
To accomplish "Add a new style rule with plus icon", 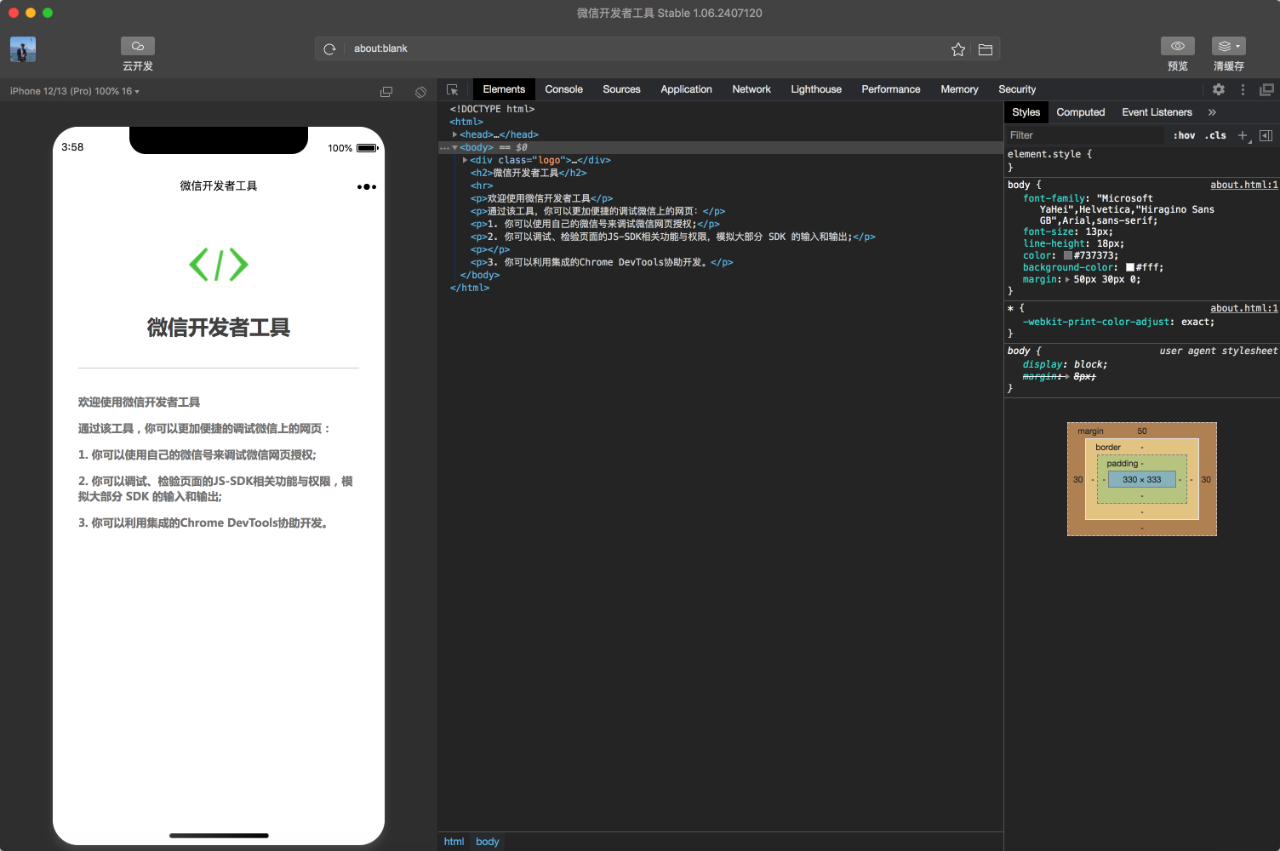I will click(x=1243, y=136).
